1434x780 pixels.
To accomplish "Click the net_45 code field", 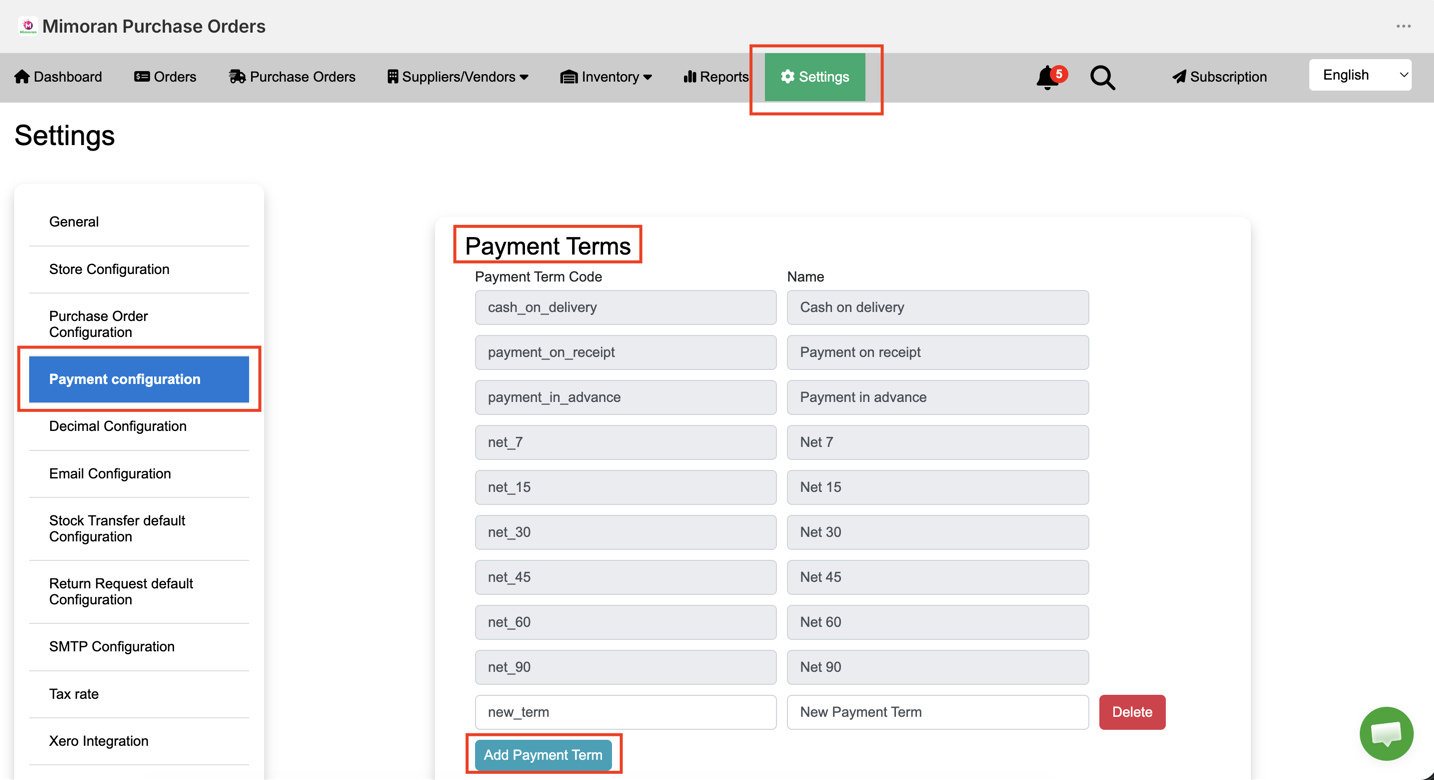I will 626,577.
